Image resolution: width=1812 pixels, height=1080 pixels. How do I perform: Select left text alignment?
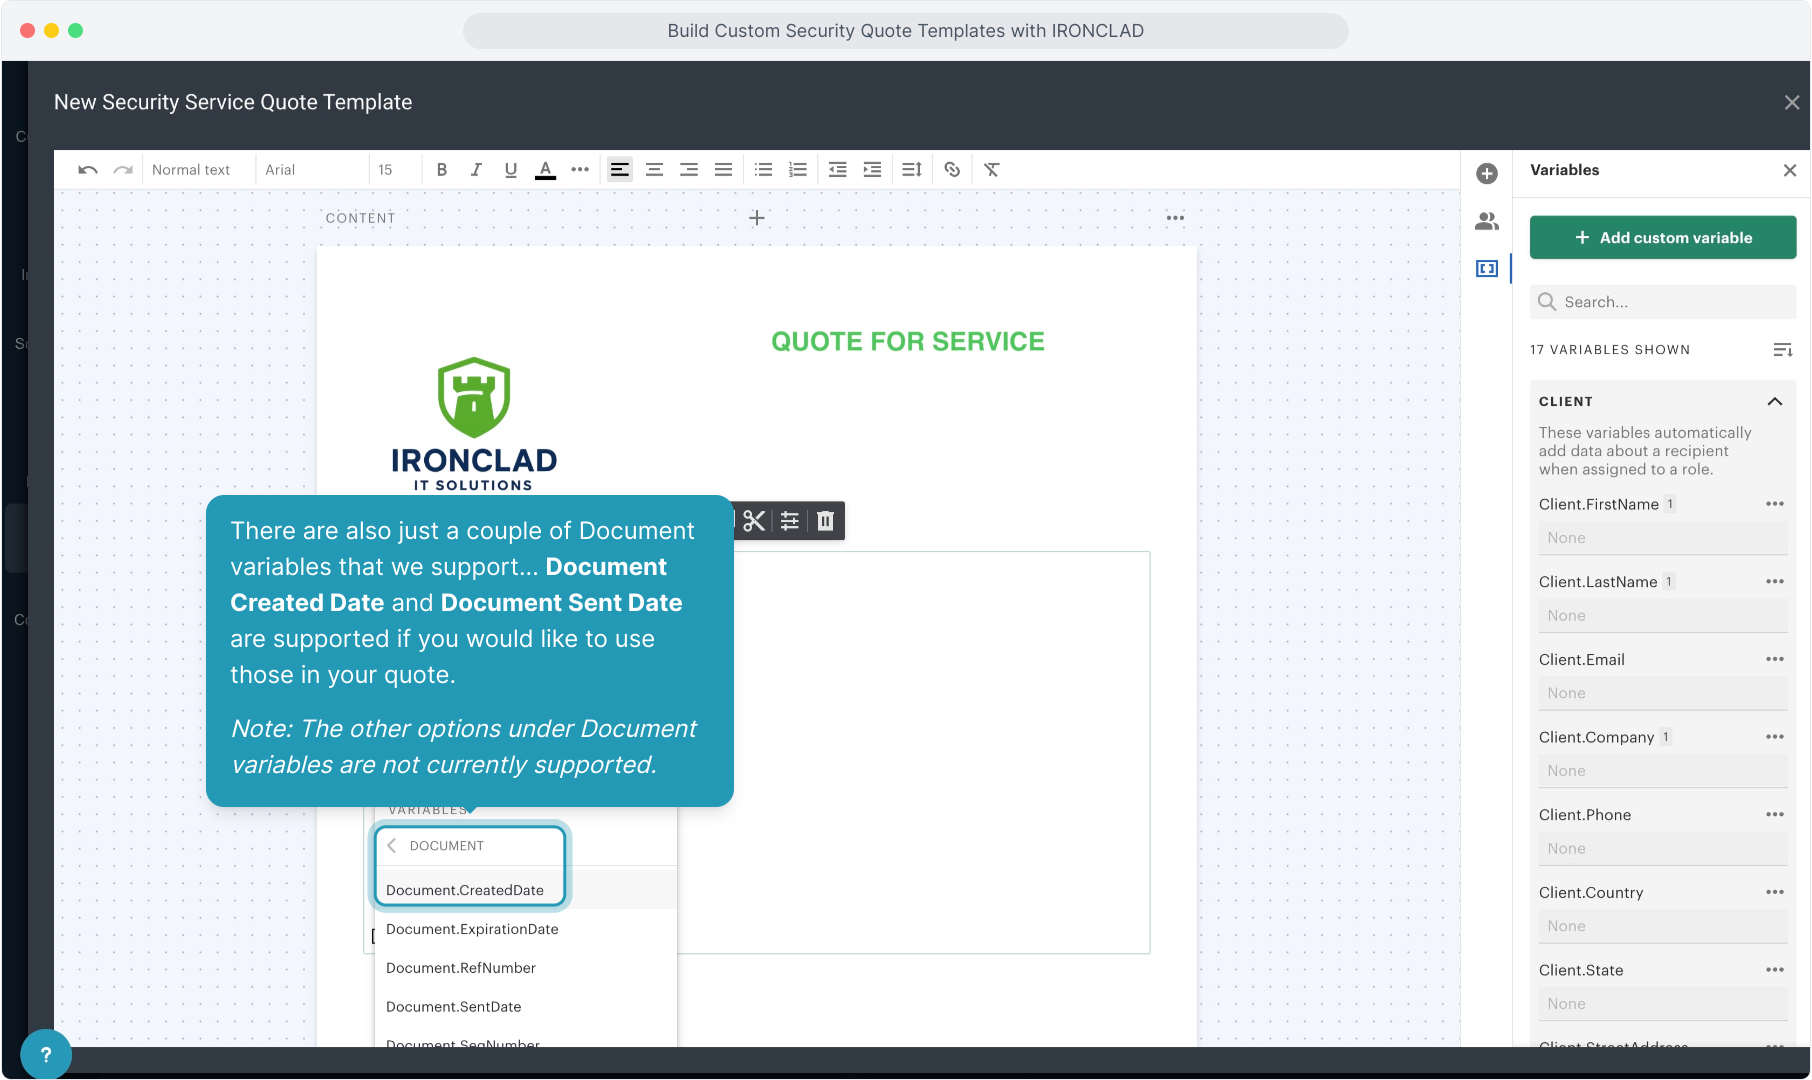coord(620,170)
